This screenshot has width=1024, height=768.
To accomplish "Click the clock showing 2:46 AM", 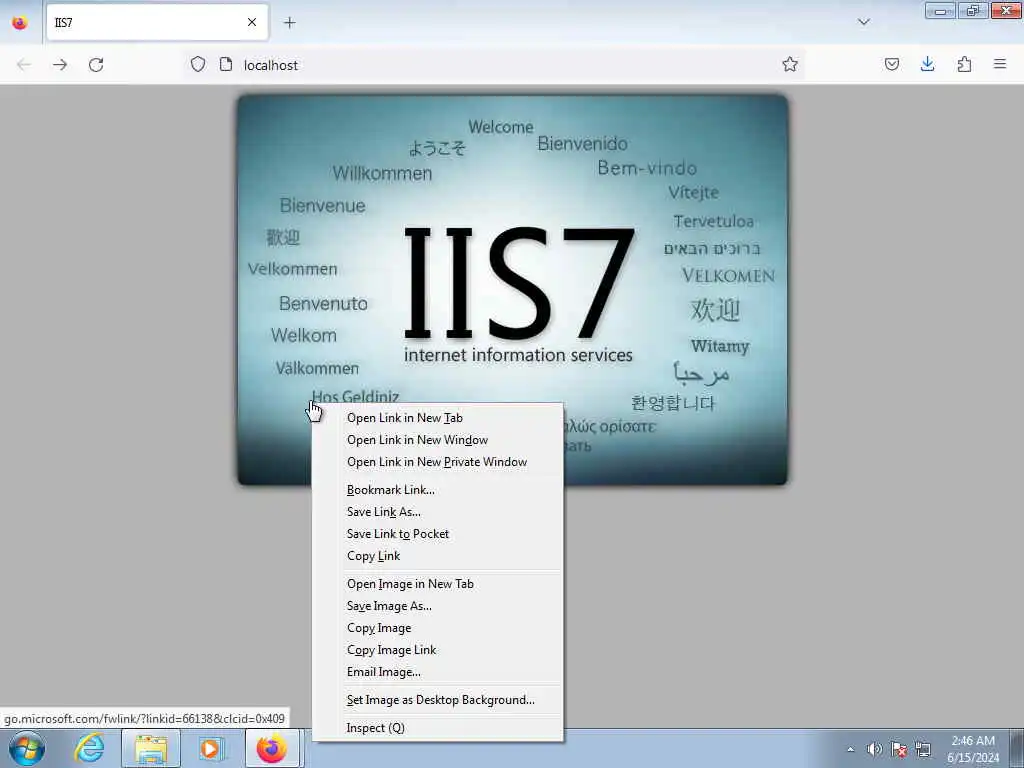I will tap(973, 749).
